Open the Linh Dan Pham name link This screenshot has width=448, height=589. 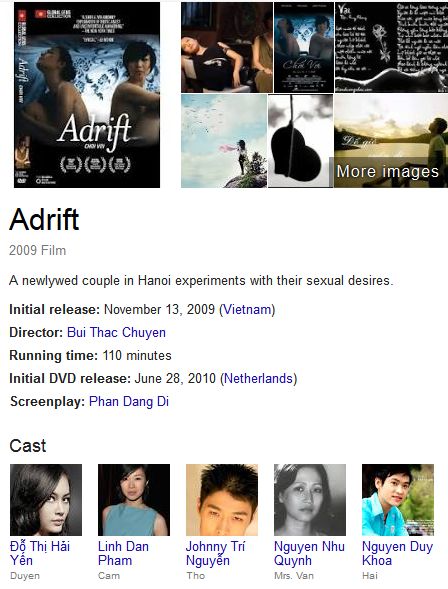pyautogui.click(x=123, y=553)
